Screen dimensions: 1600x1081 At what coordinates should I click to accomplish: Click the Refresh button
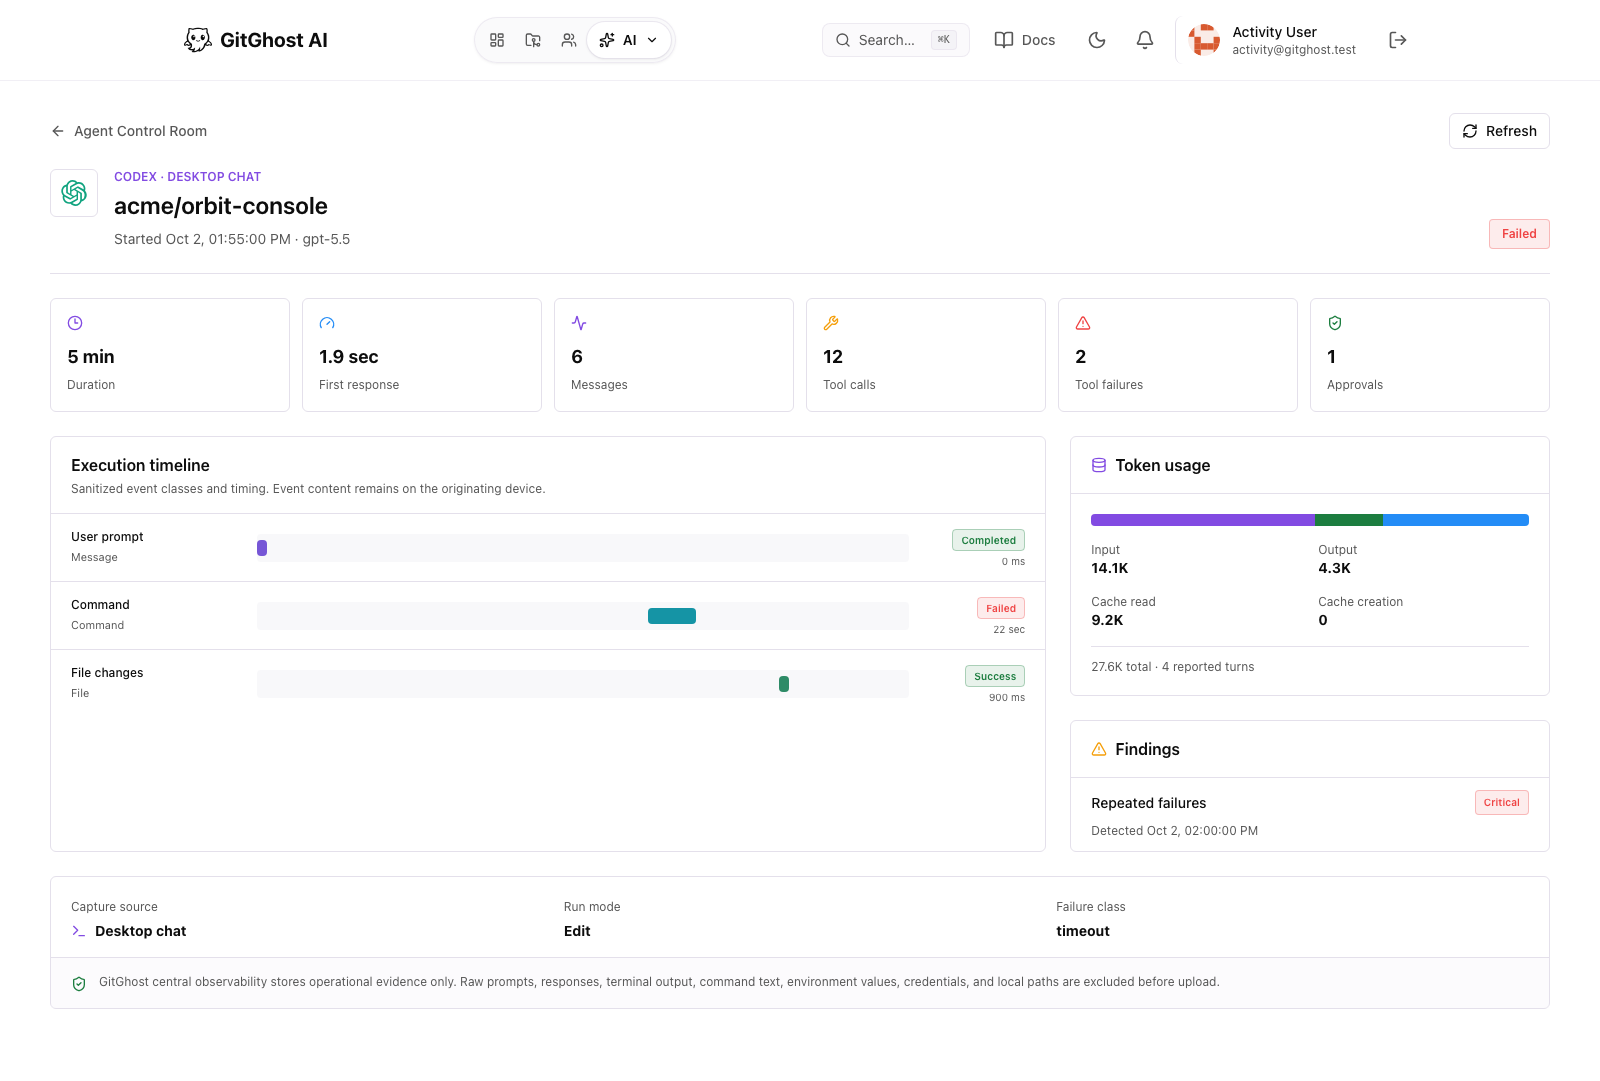tap(1499, 131)
